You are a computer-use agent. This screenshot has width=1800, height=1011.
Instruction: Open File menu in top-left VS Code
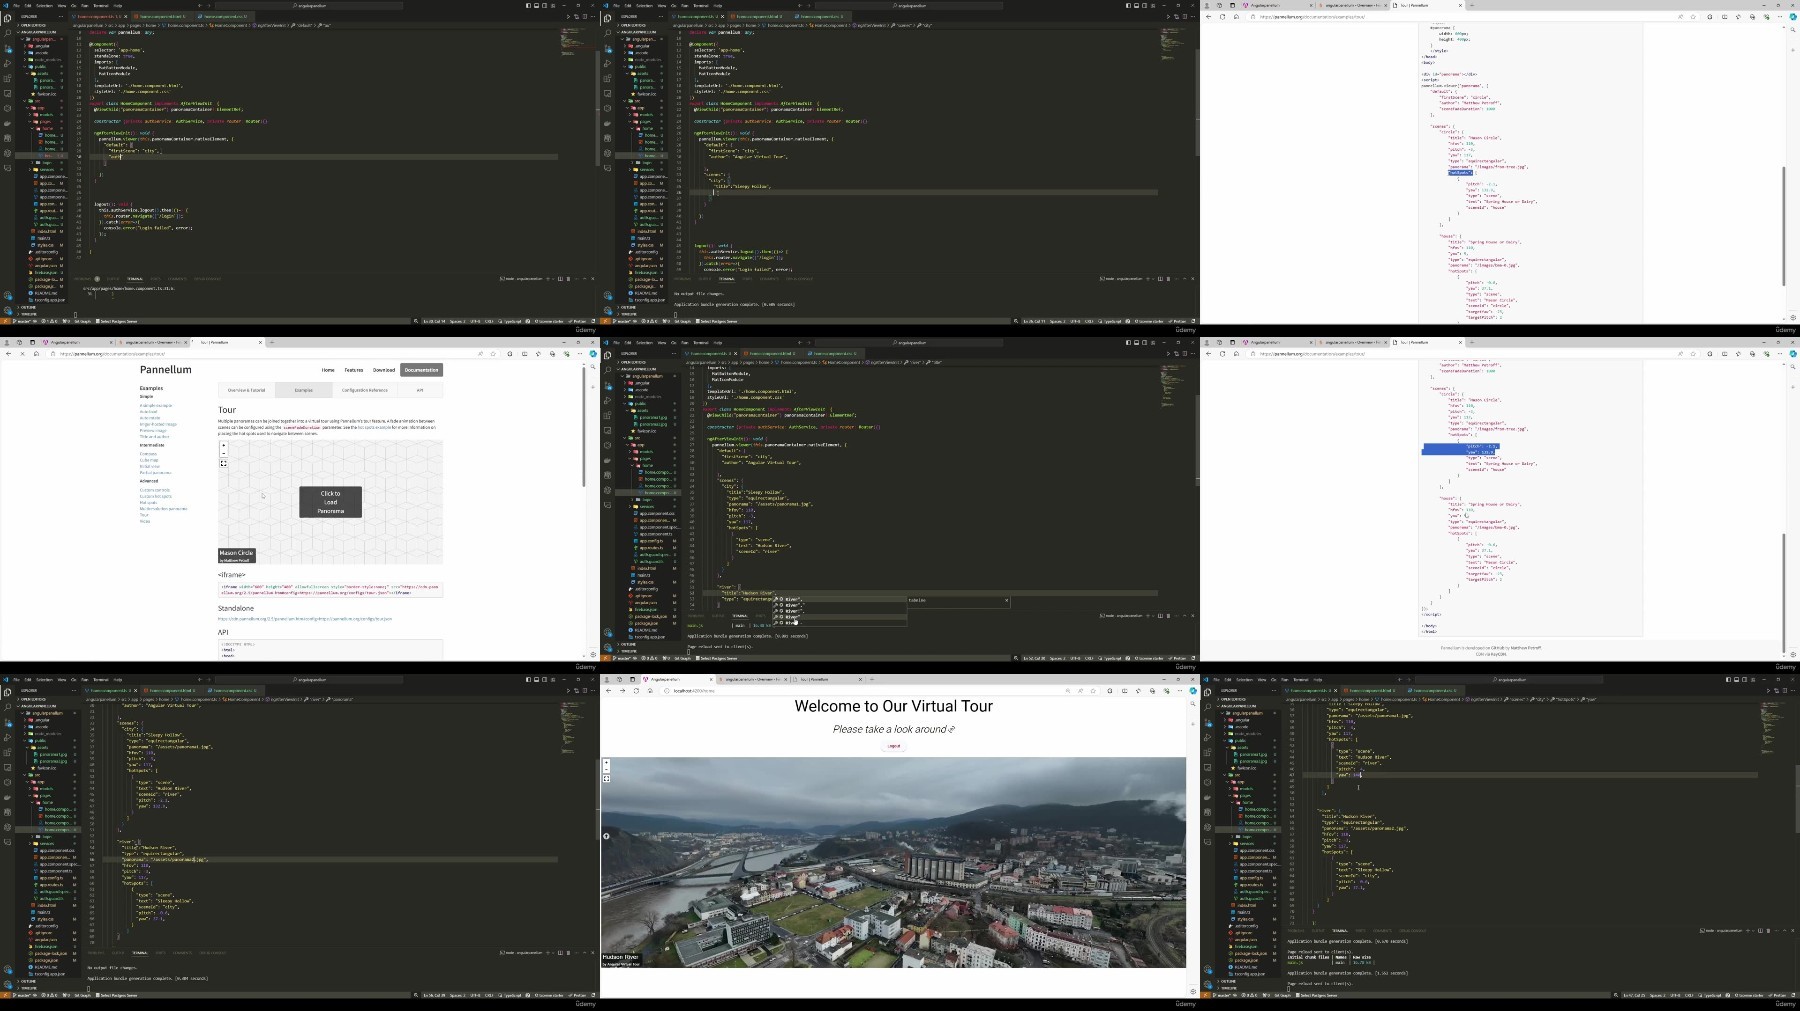[16, 6]
